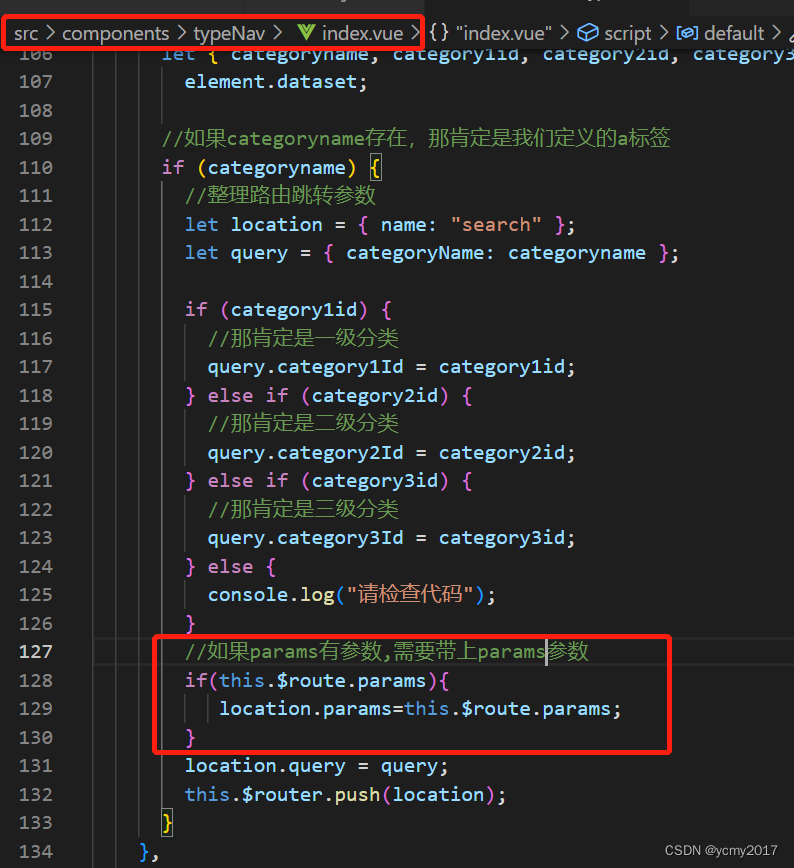Viewport: 794px width, 868px height.
Task: Click the comment on line 109
Action: point(416,138)
